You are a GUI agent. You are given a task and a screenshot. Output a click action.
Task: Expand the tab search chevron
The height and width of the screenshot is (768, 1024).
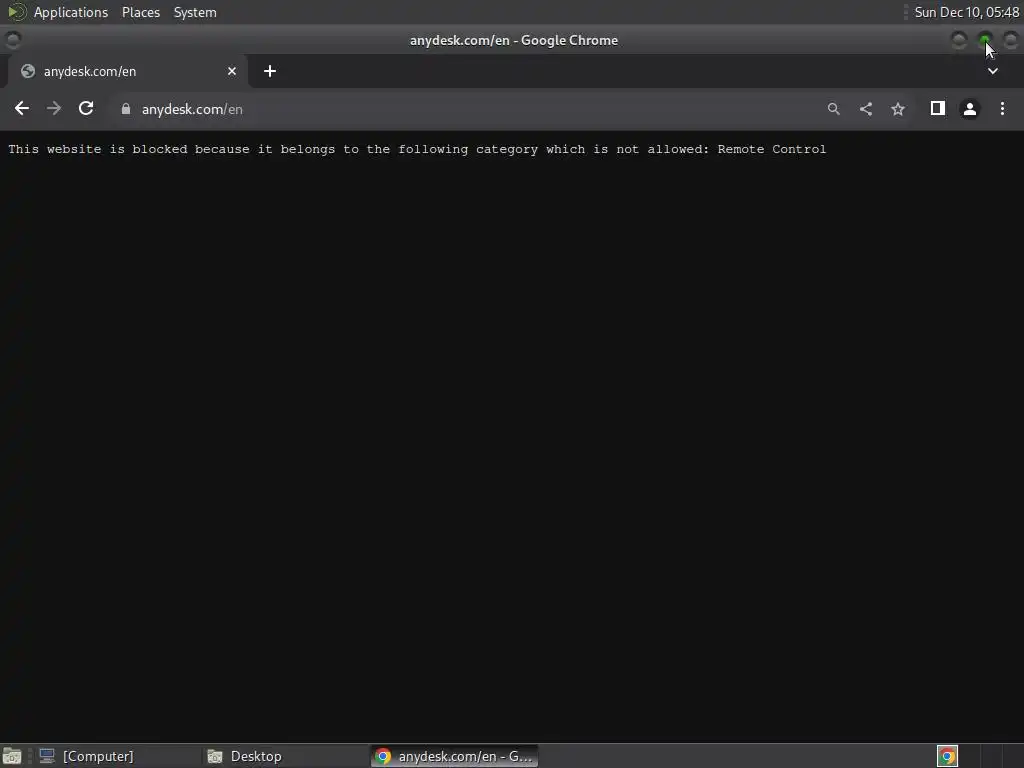coord(993,71)
